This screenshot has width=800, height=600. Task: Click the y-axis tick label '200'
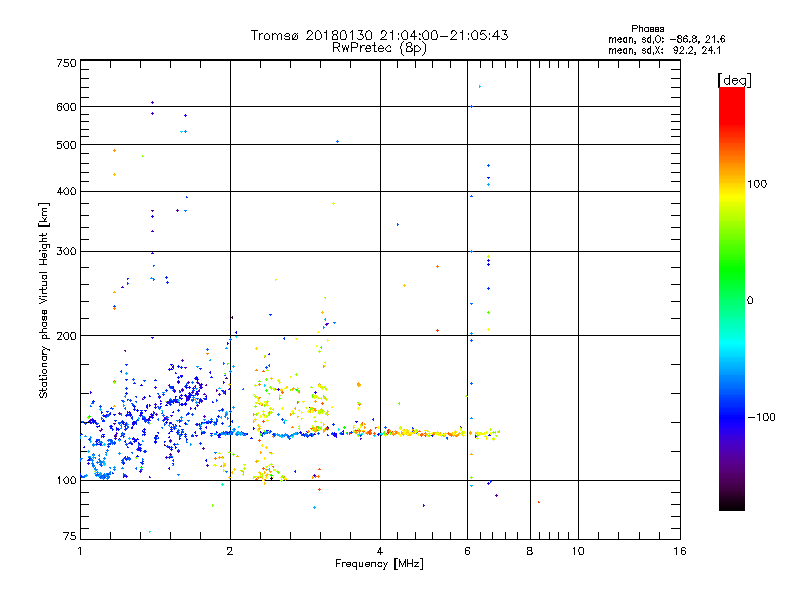(x=66, y=336)
